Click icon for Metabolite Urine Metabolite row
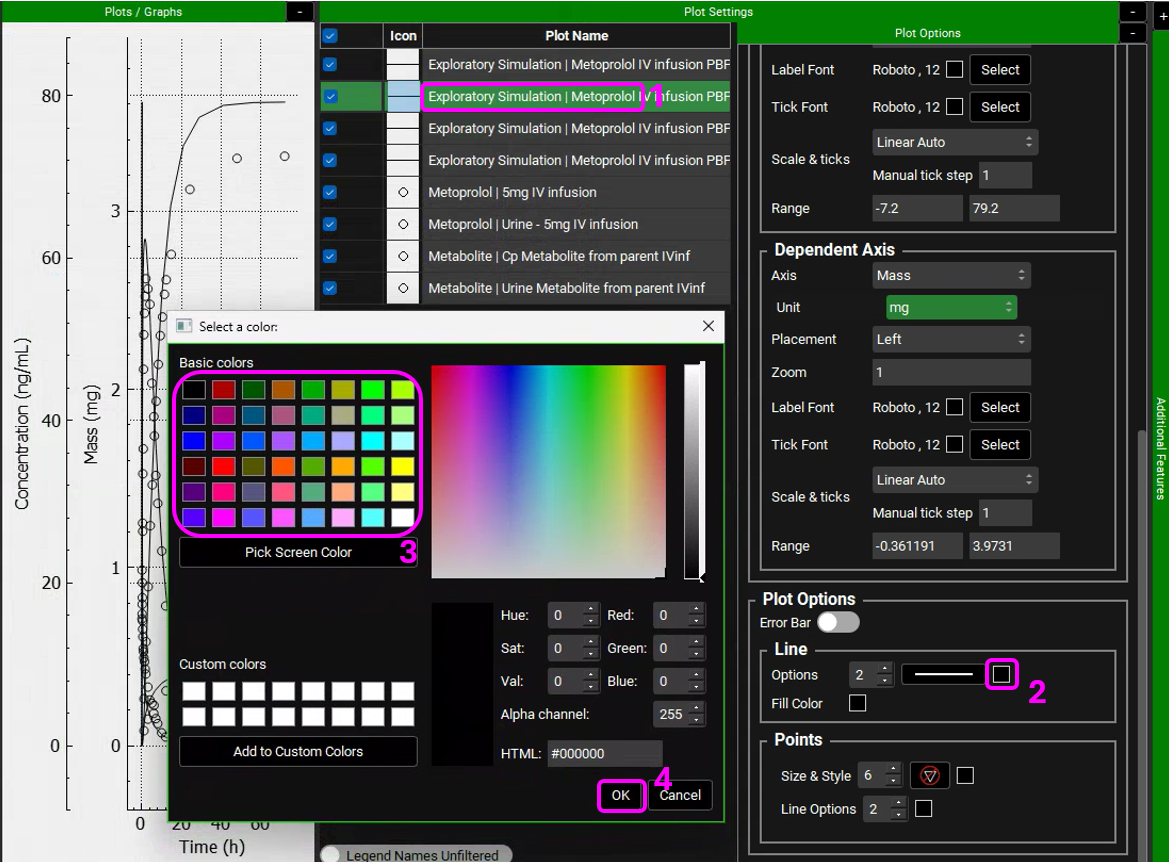Image resolution: width=1169 pixels, height=862 pixels. pyautogui.click(x=403, y=288)
